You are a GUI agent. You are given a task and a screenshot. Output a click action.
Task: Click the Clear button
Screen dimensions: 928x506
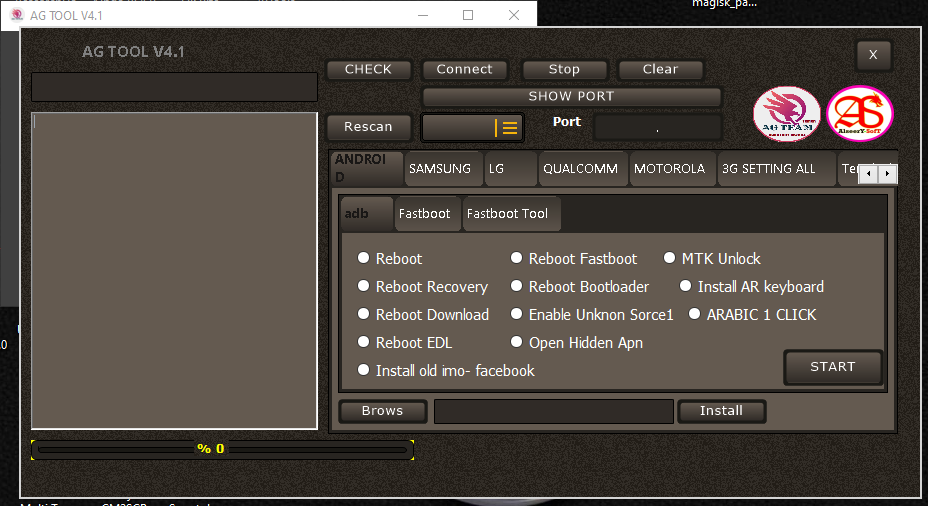660,69
